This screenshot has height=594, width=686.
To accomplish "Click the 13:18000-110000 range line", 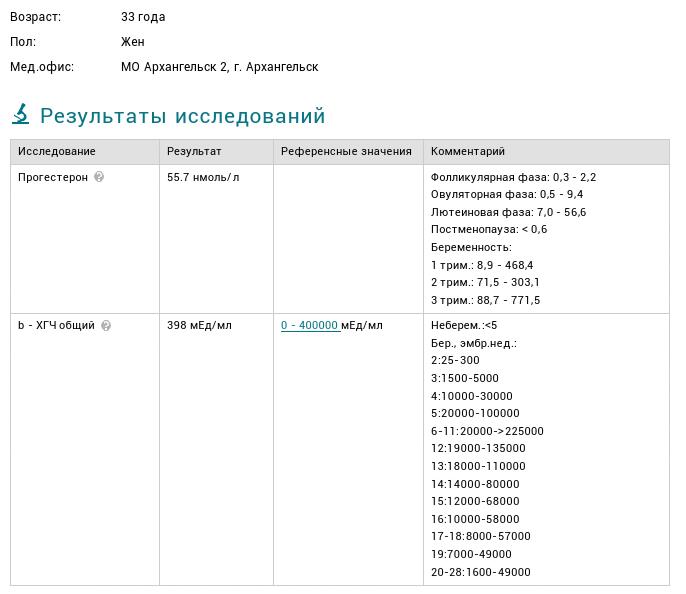I will [x=478, y=466].
